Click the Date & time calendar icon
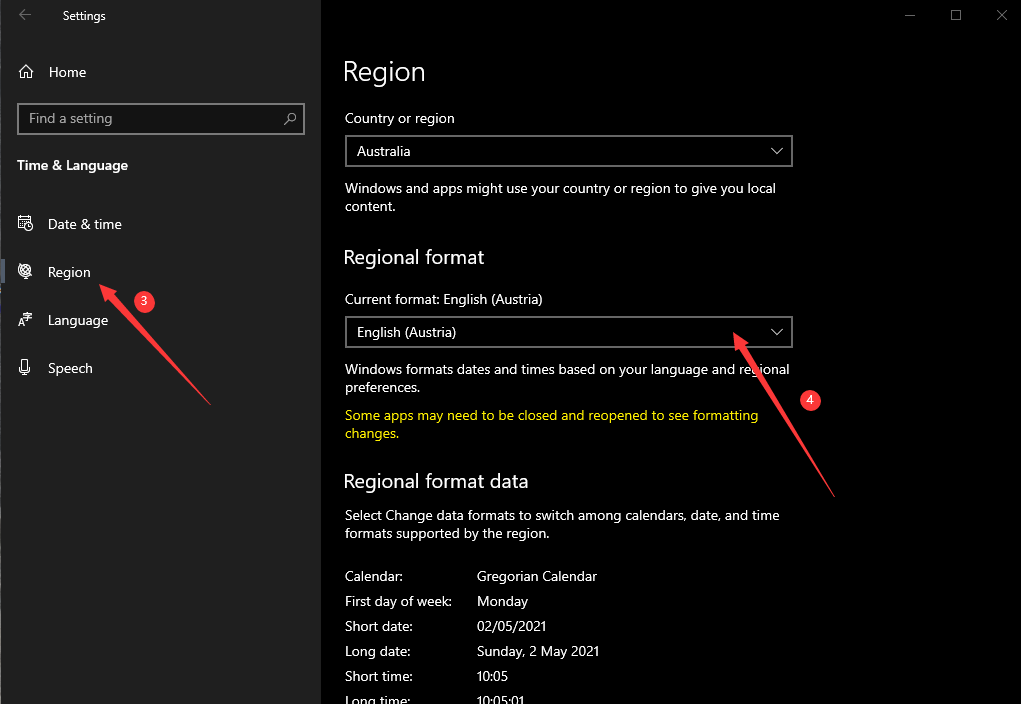 [26, 224]
